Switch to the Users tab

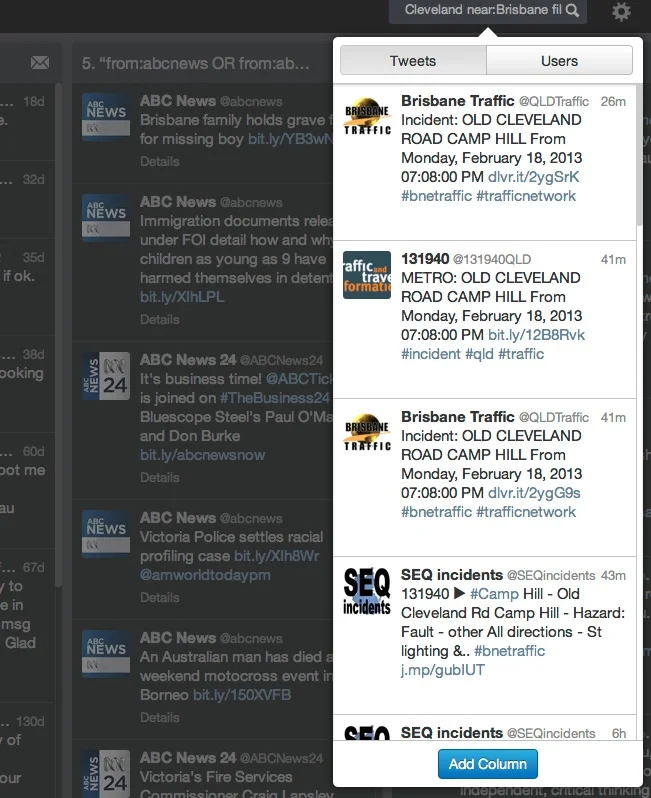[559, 61]
